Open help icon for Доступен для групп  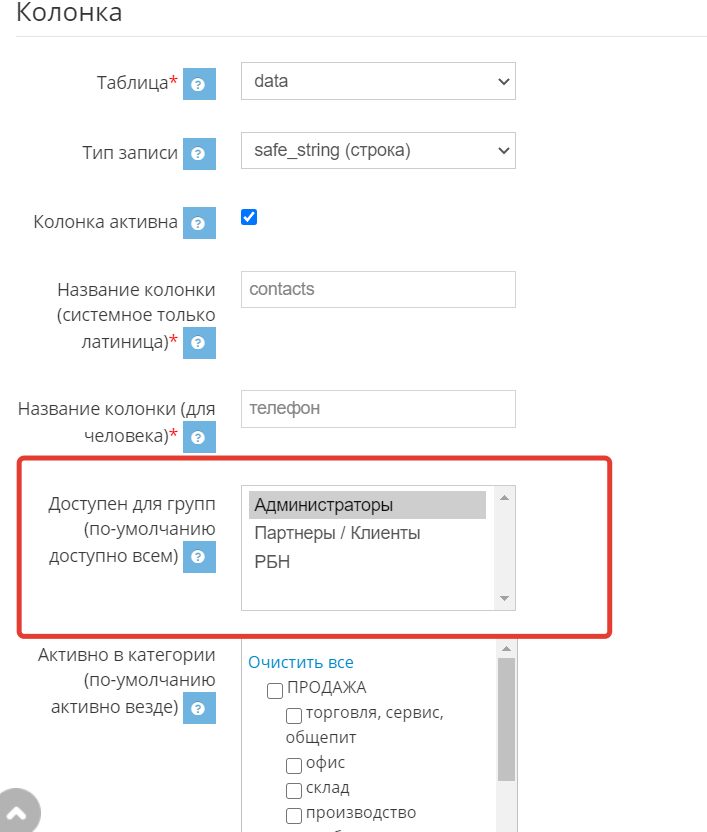pos(199,557)
